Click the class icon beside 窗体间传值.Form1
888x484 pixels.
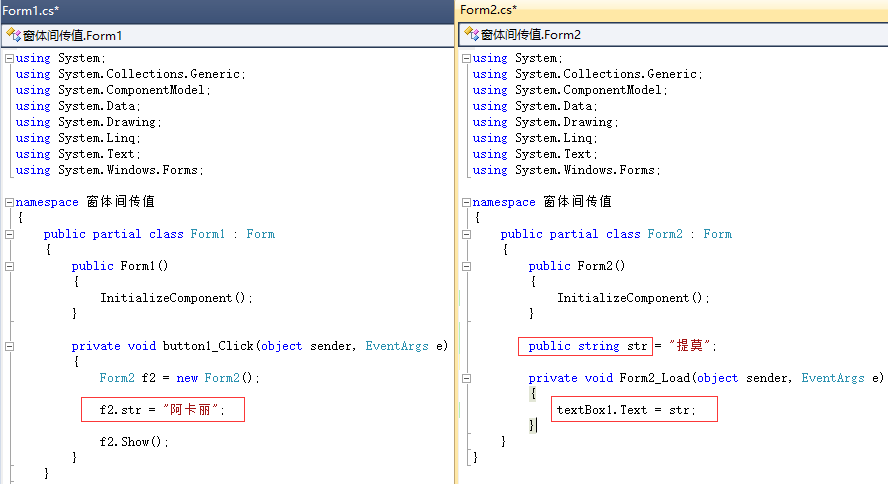13,35
